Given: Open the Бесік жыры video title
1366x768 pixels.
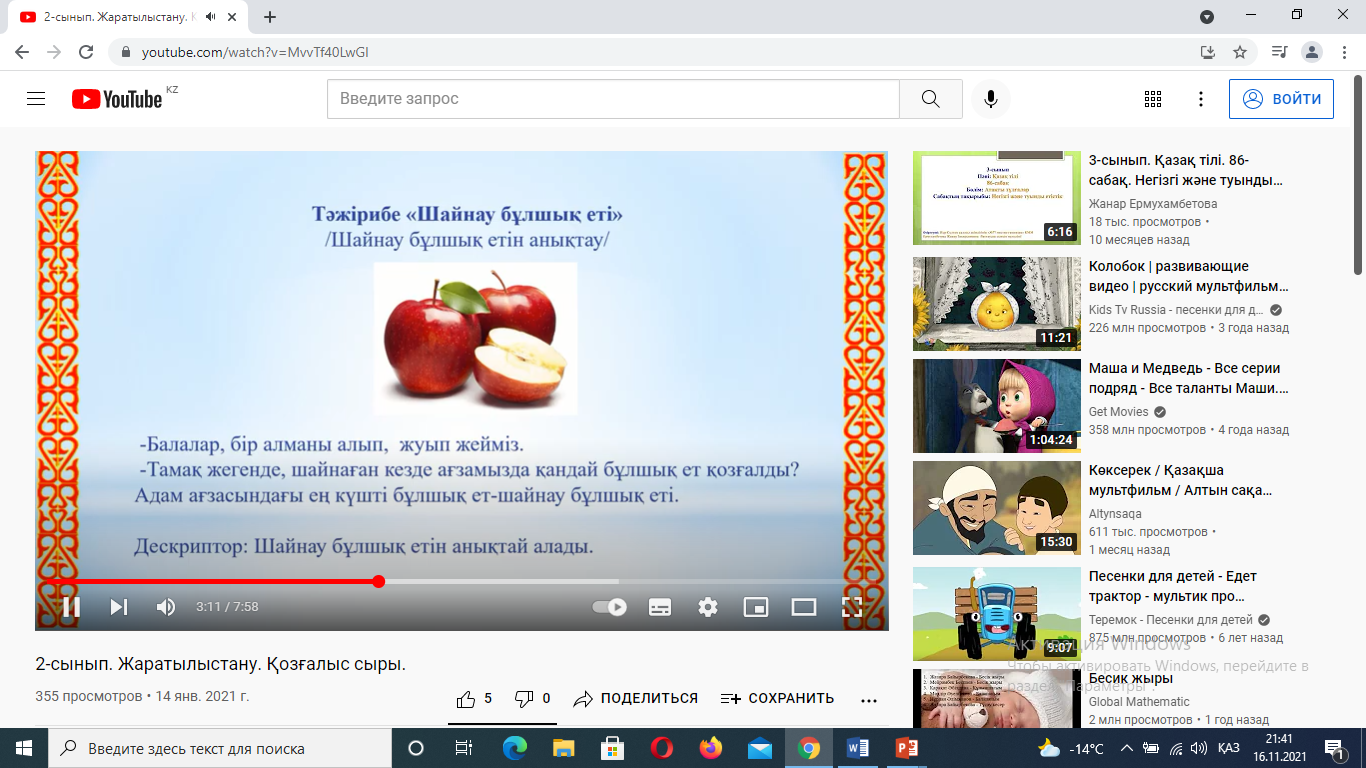Looking at the screenshot, I should (x=1131, y=679).
